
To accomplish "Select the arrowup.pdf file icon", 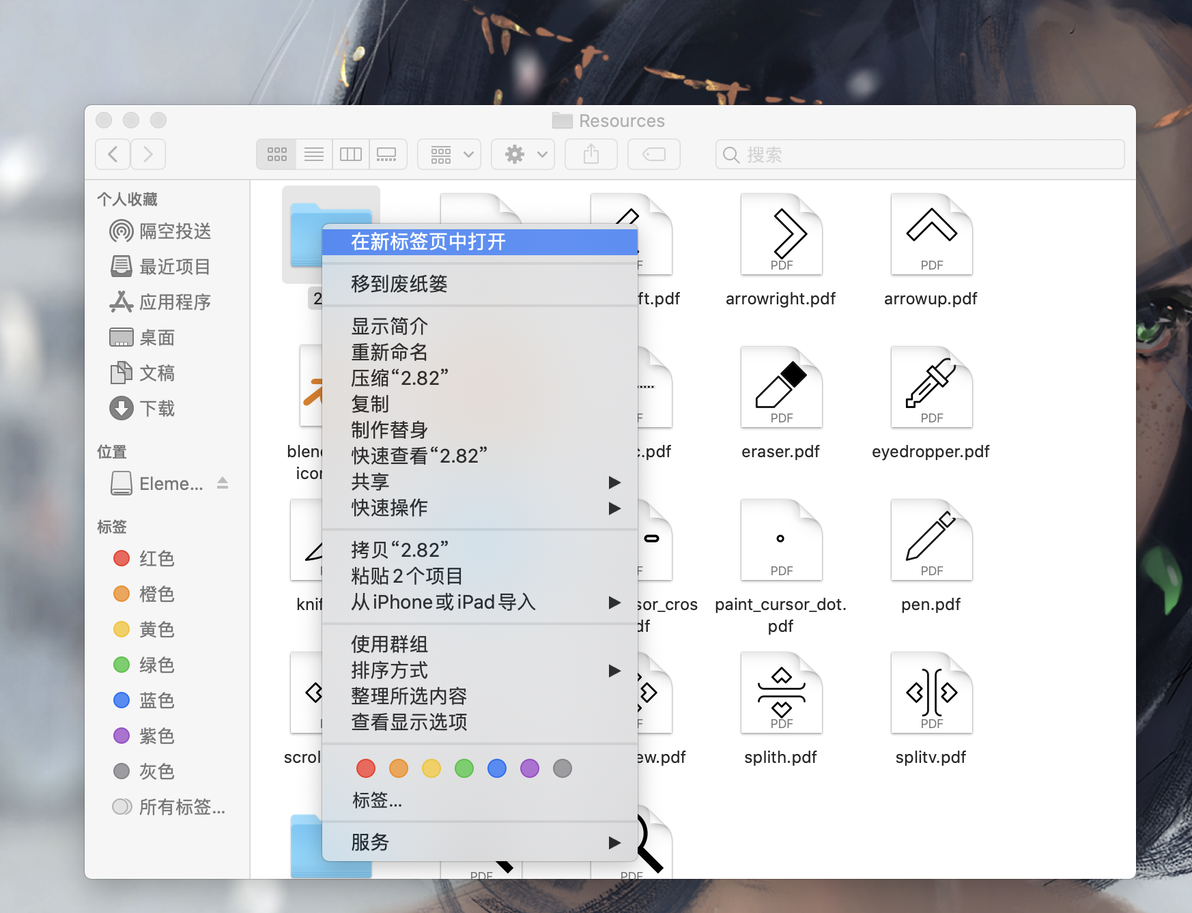I will coord(931,234).
